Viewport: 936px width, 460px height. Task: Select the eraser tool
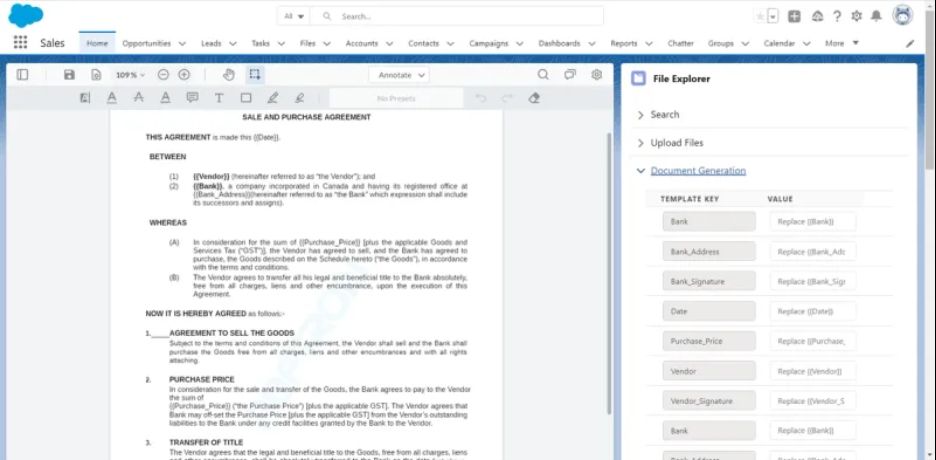[534, 98]
